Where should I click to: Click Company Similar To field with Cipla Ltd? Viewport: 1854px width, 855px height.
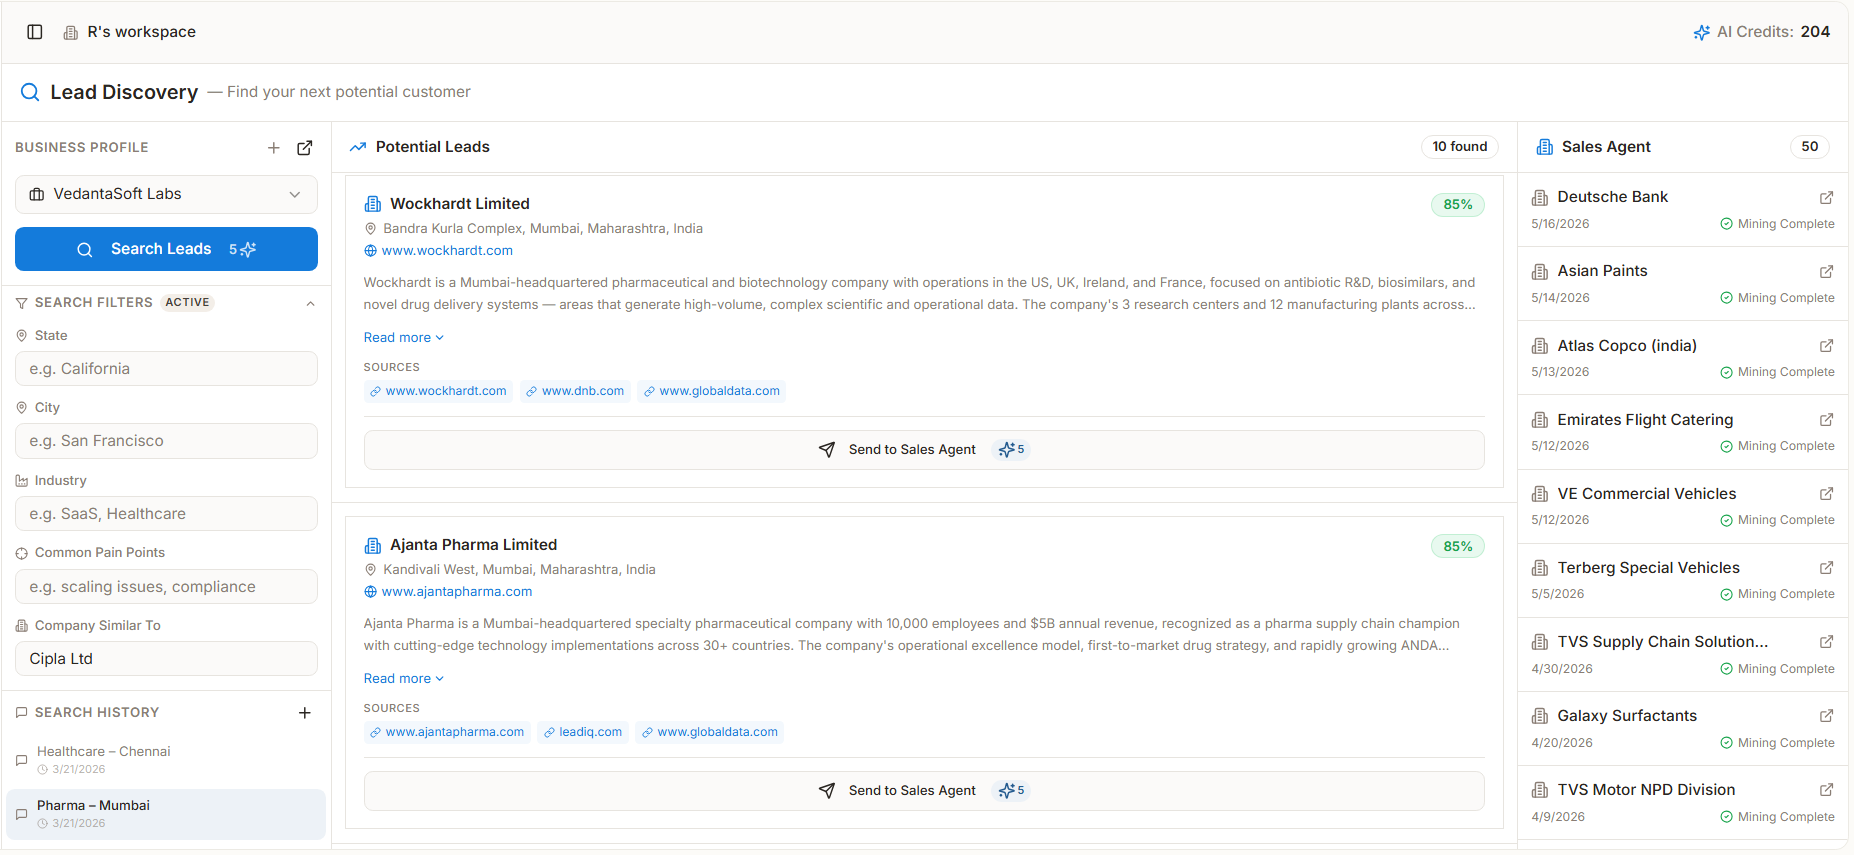(166, 659)
